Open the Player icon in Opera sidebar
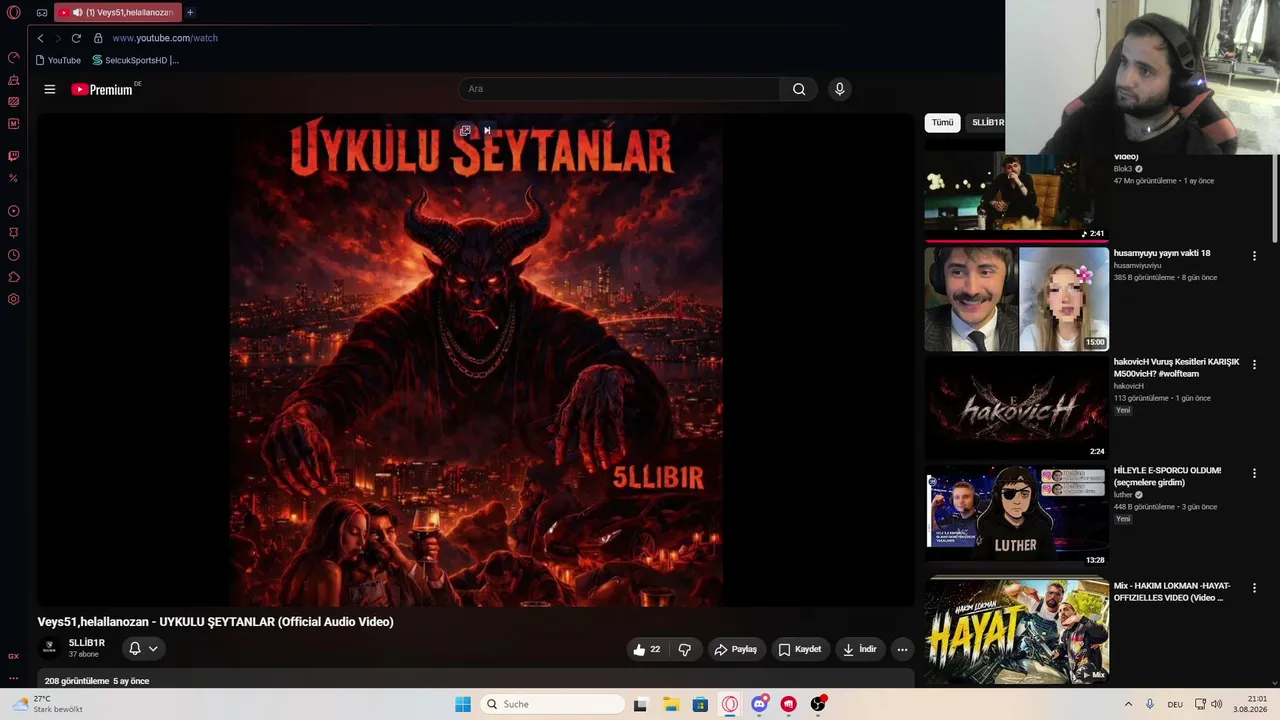 coord(14,211)
